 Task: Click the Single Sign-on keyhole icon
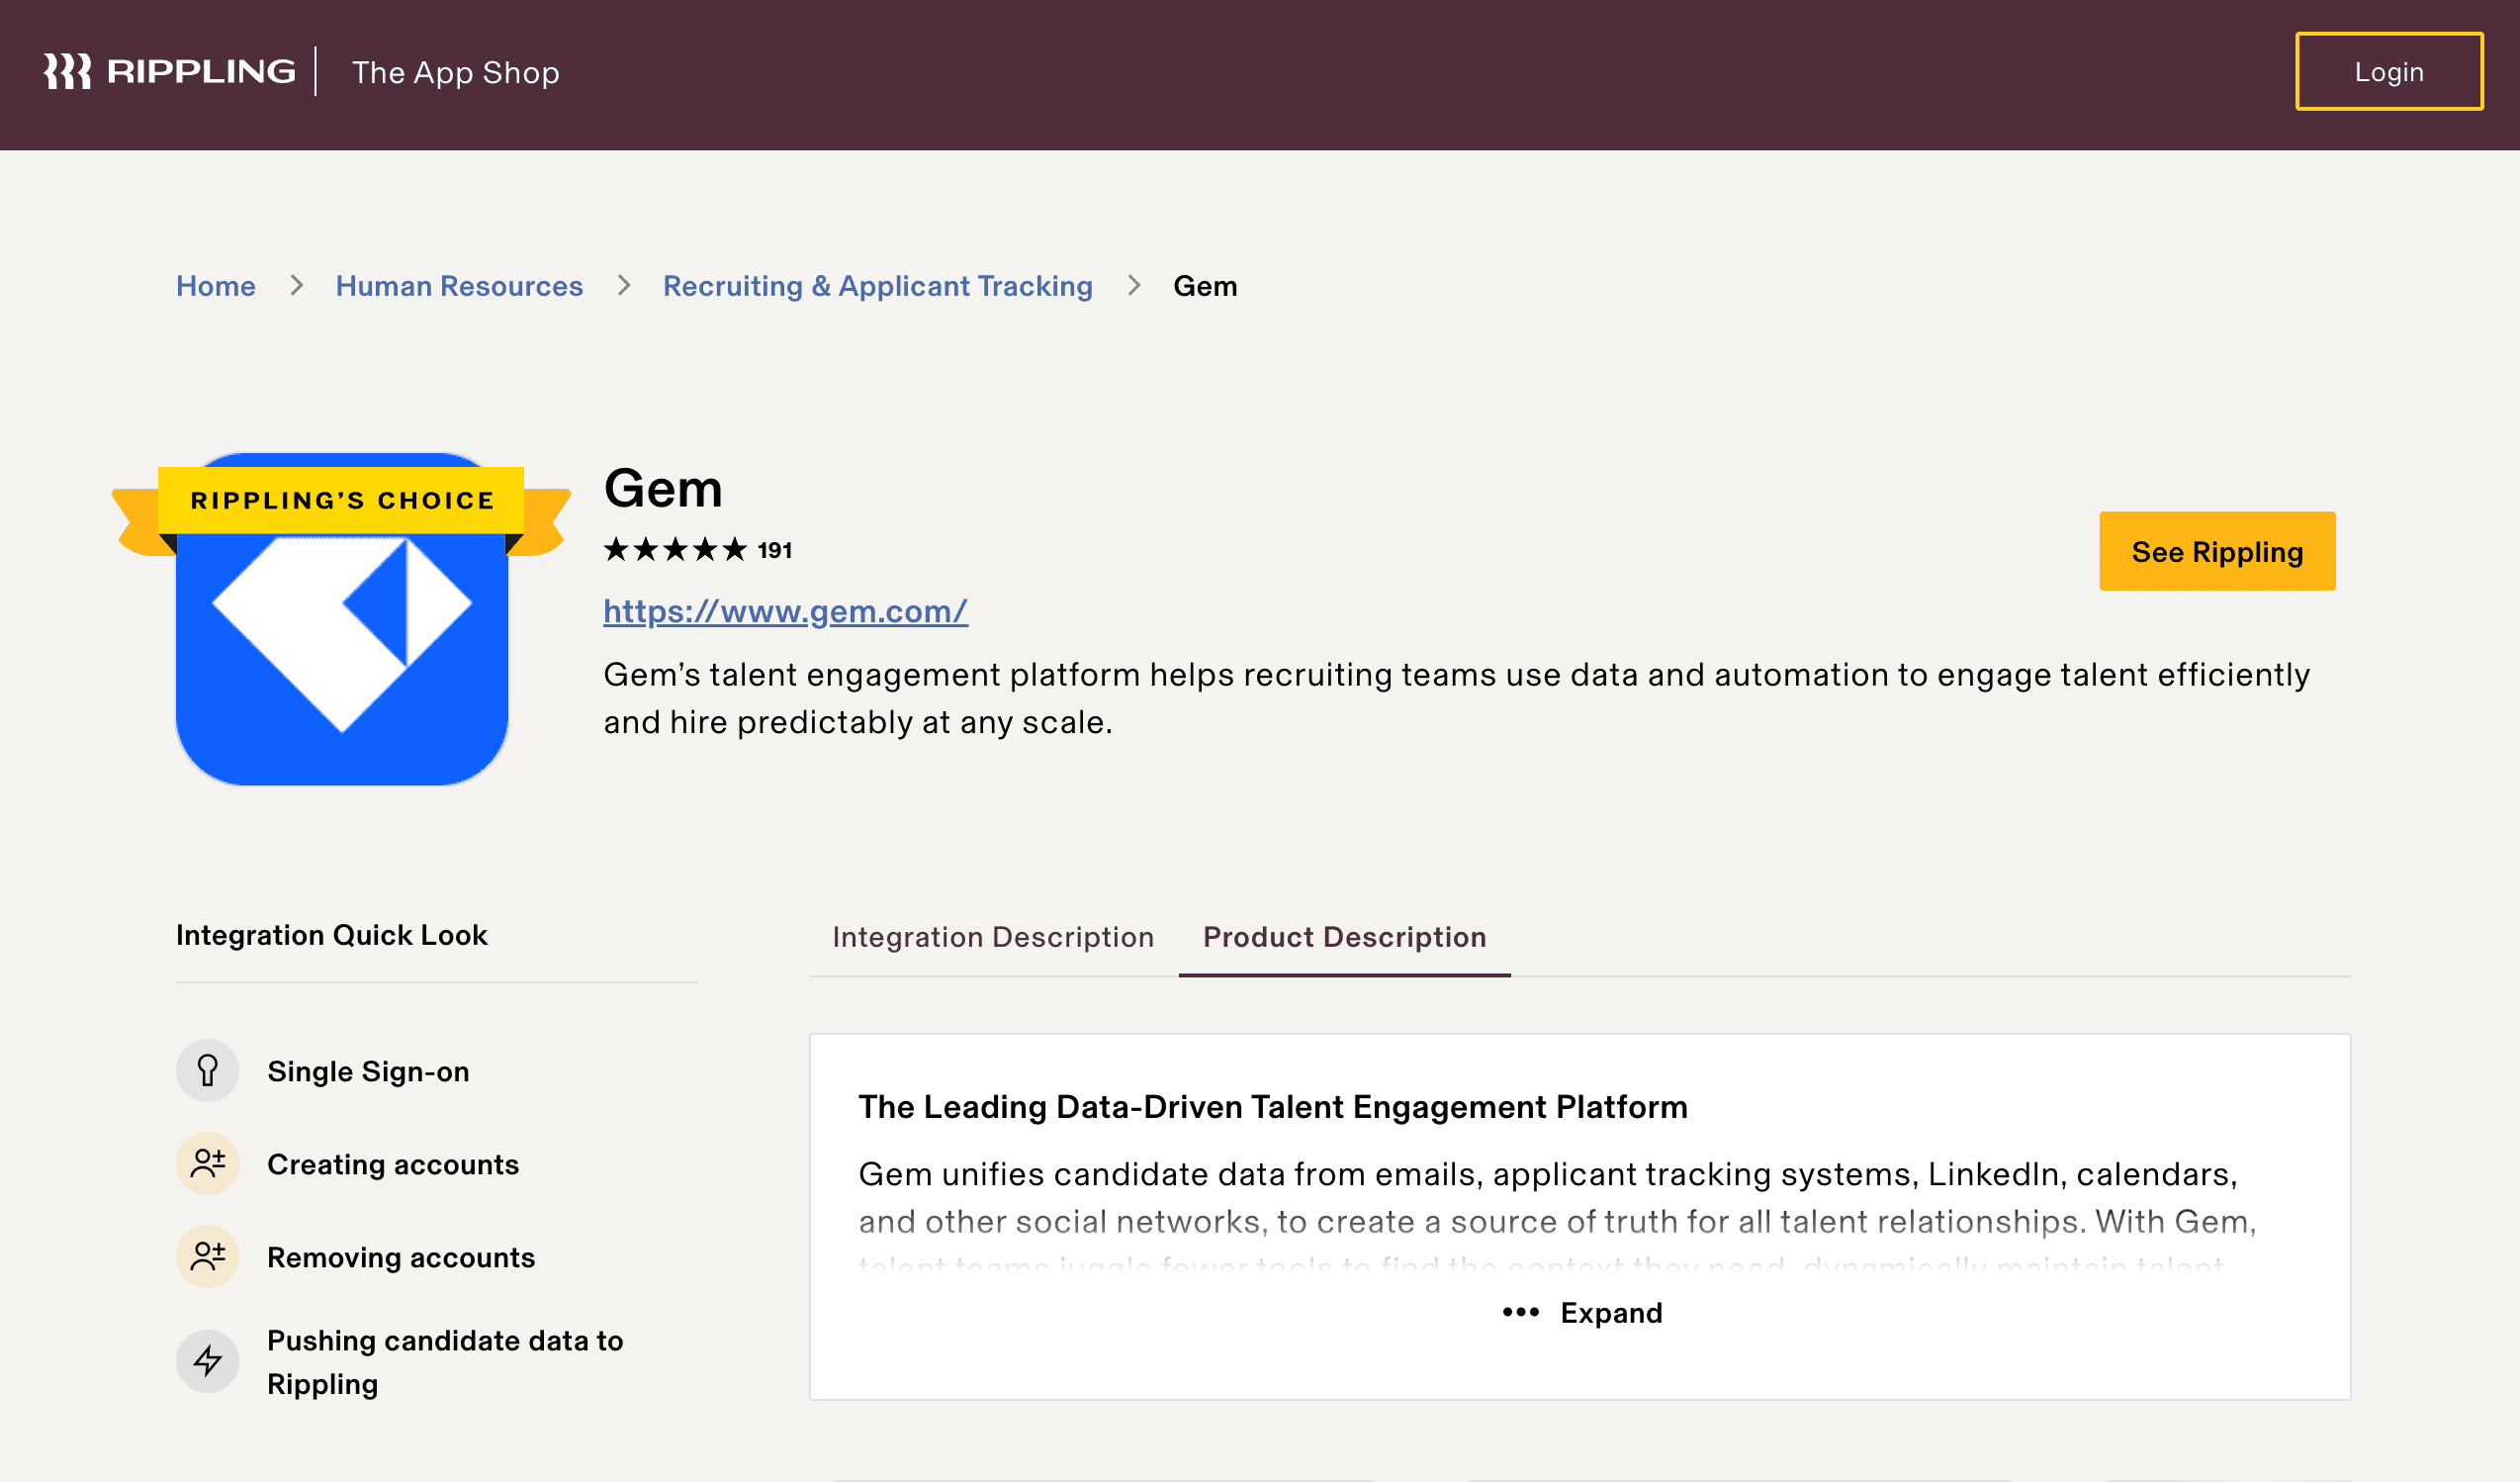pyautogui.click(x=207, y=1071)
